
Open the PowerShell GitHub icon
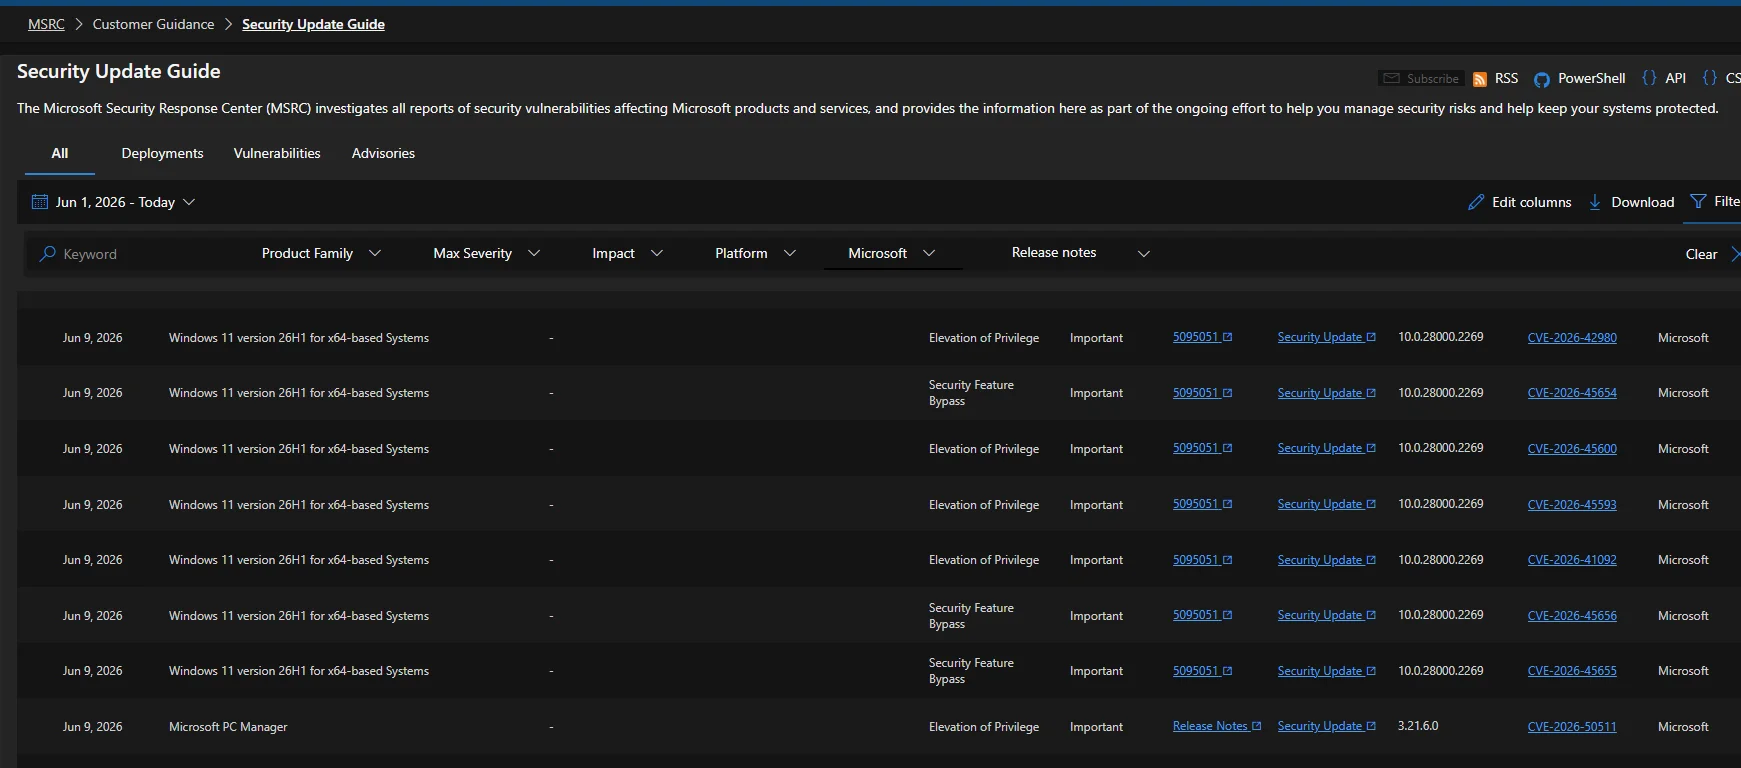click(x=1542, y=79)
